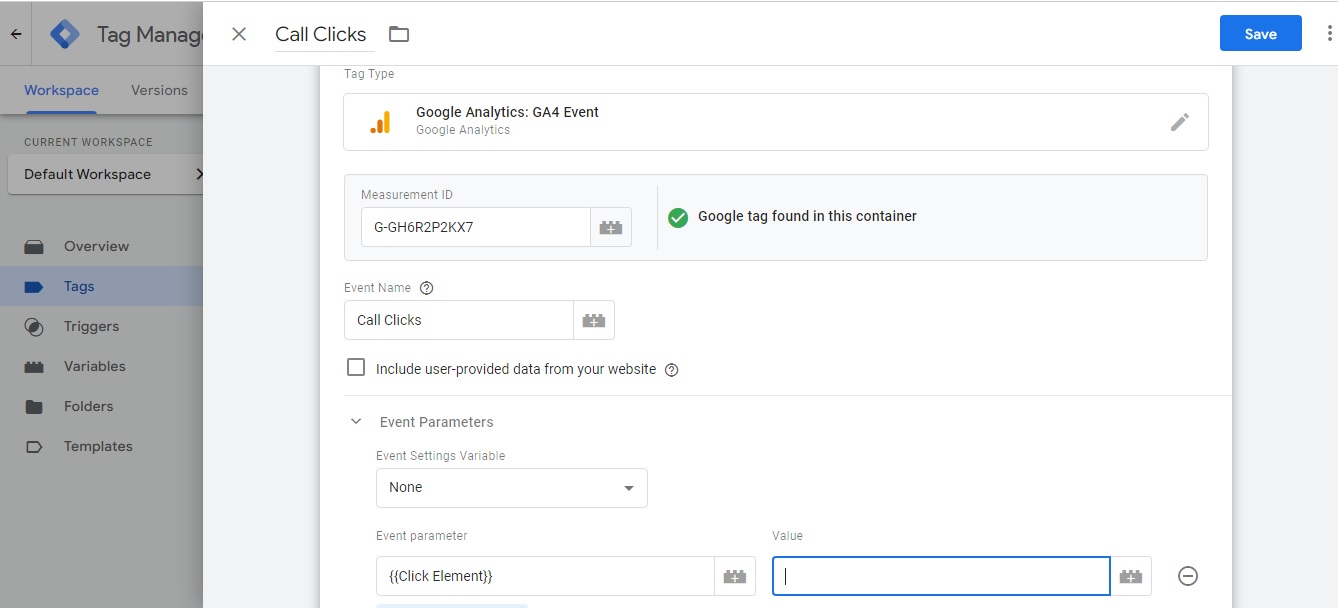Switch to the Versions tab
This screenshot has height=608, width=1338.
[159, 90]
